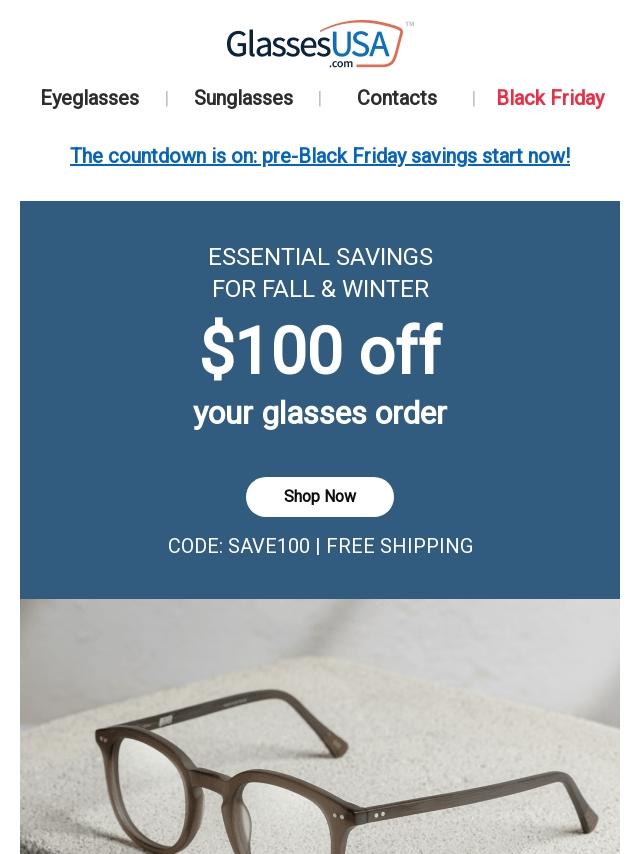
Task: Click the divider between Eyeglasses and Sunglasses
Action: 166,98
